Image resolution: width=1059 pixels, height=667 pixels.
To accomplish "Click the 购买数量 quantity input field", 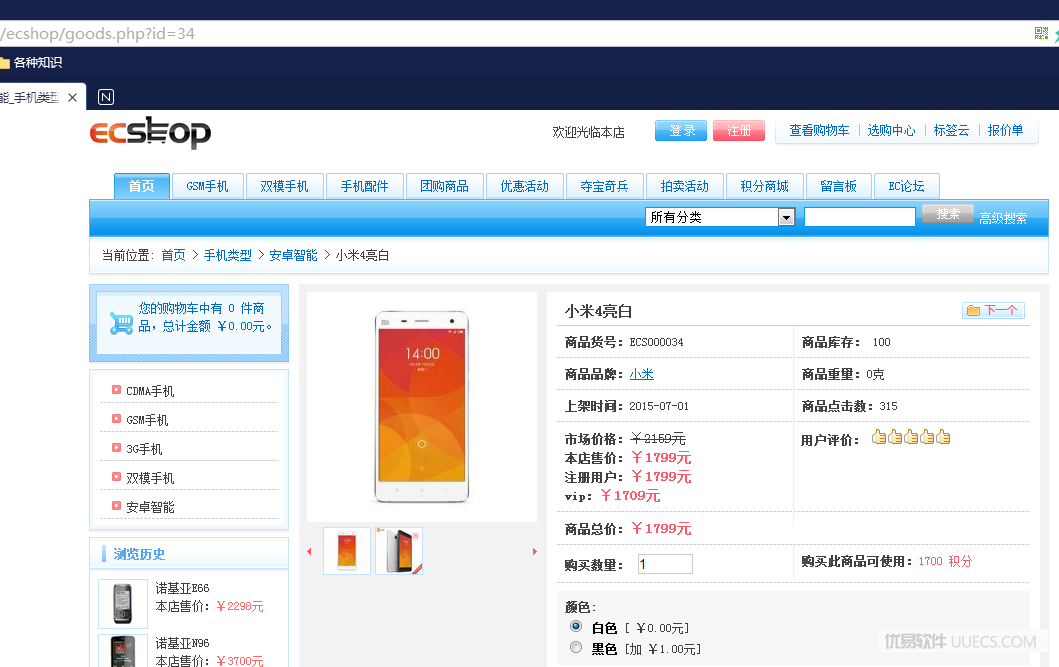I will pyautogui.click(x=665, y=564).
